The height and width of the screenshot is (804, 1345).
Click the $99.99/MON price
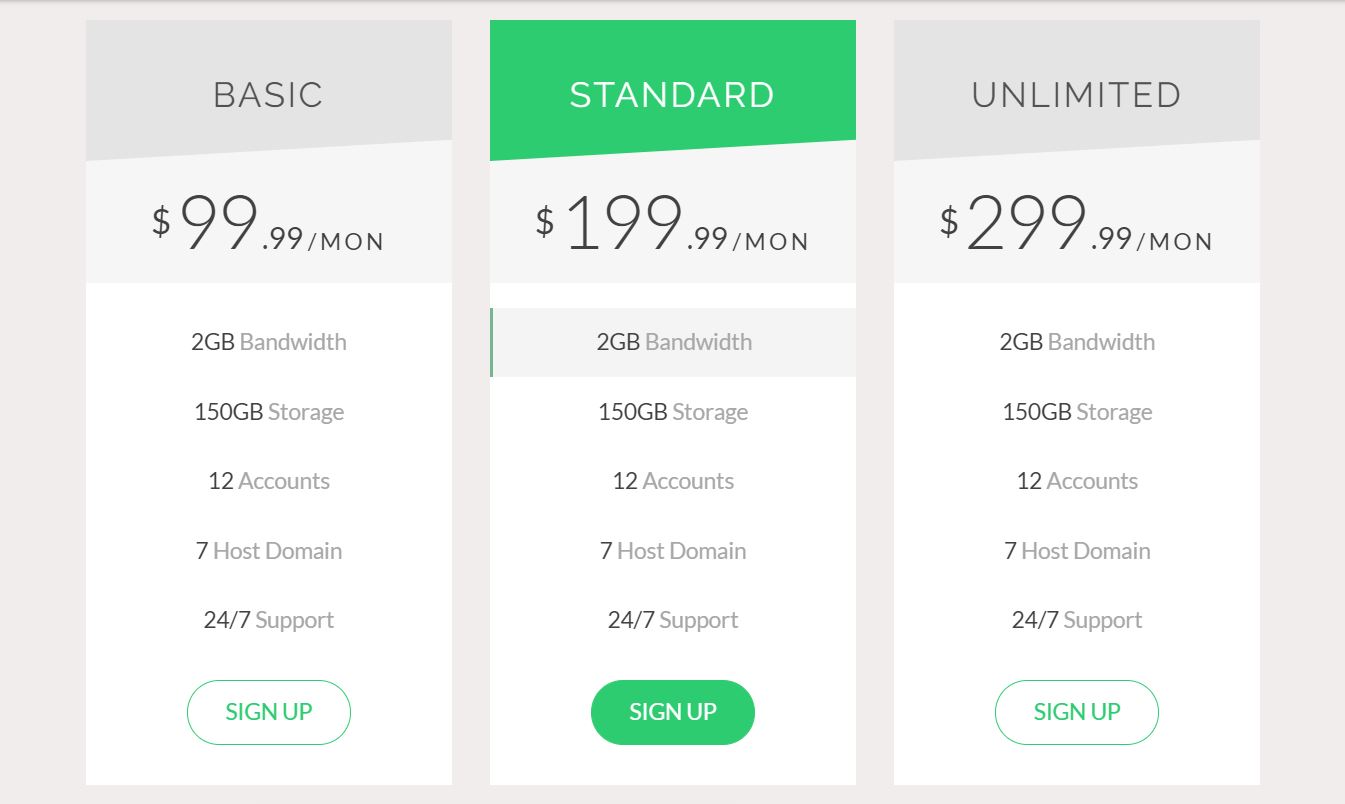click(269, 224)
